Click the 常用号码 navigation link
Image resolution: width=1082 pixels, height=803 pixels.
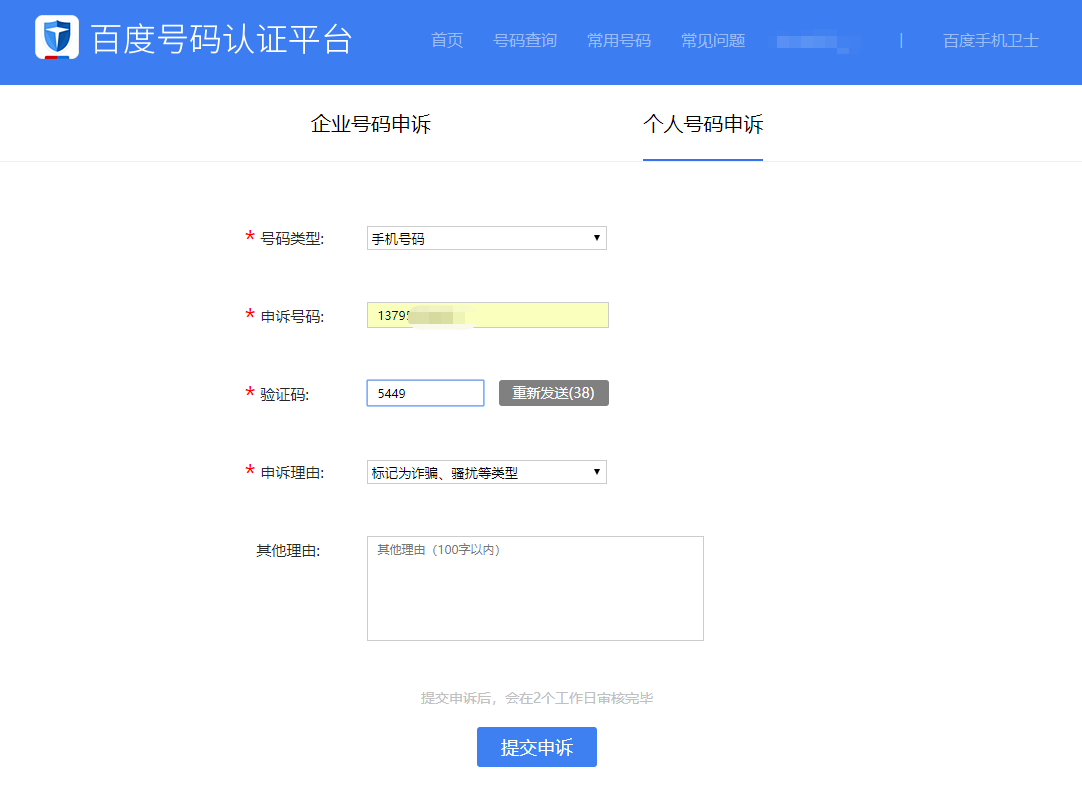(x=618, y=41)
